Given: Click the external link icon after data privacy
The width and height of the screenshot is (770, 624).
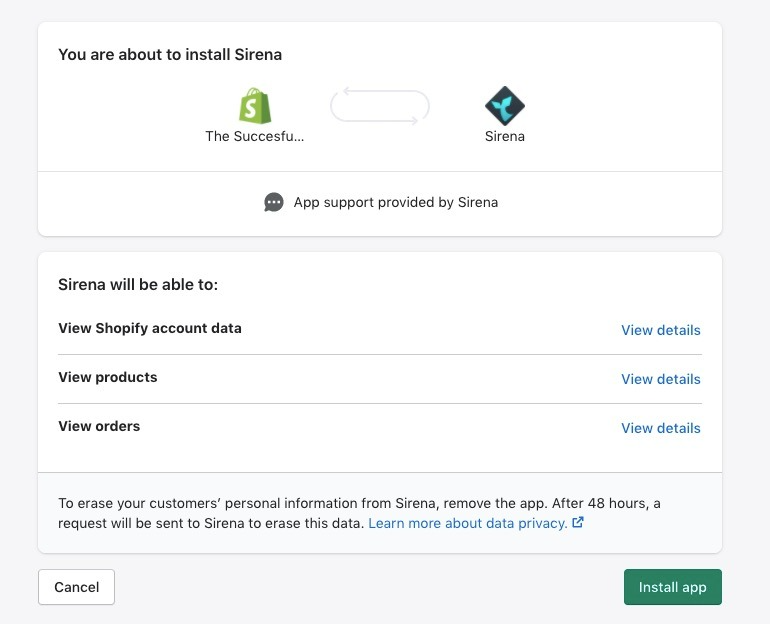Looking at the screenshot, I should 578,523.
